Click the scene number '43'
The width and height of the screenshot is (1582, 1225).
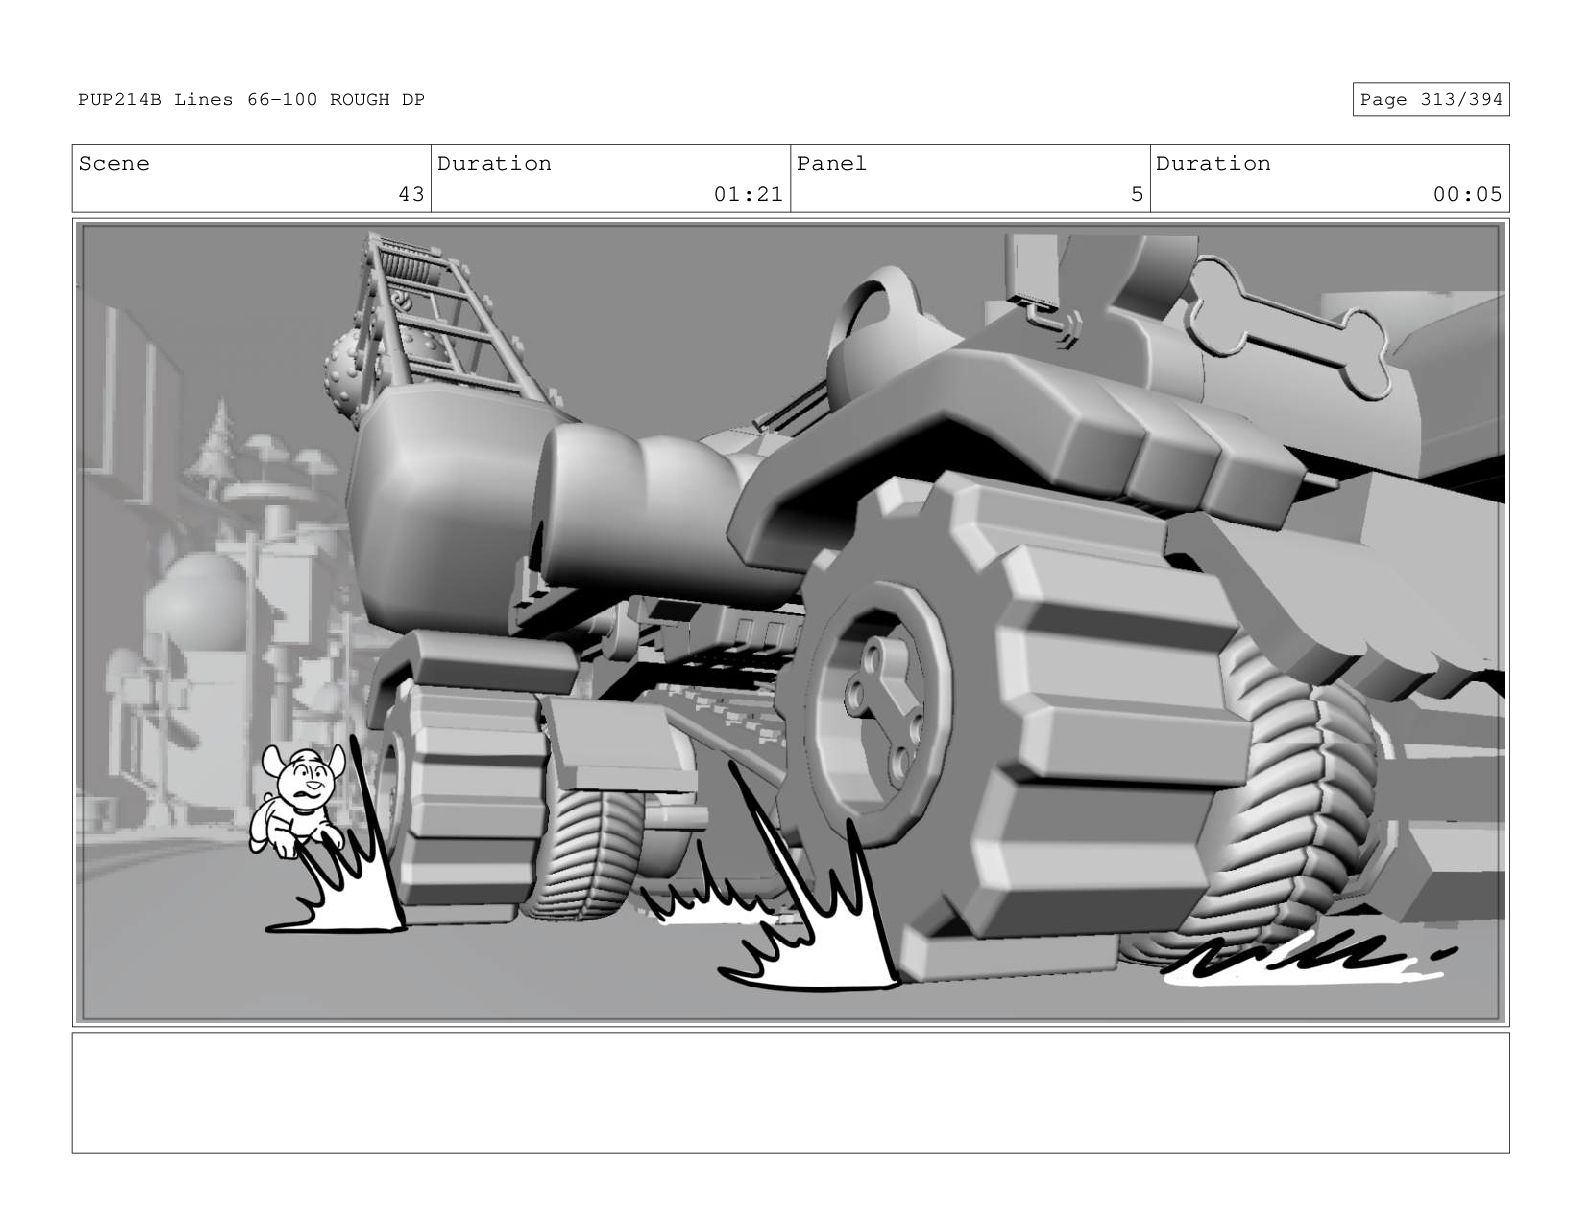click(411, 194)
